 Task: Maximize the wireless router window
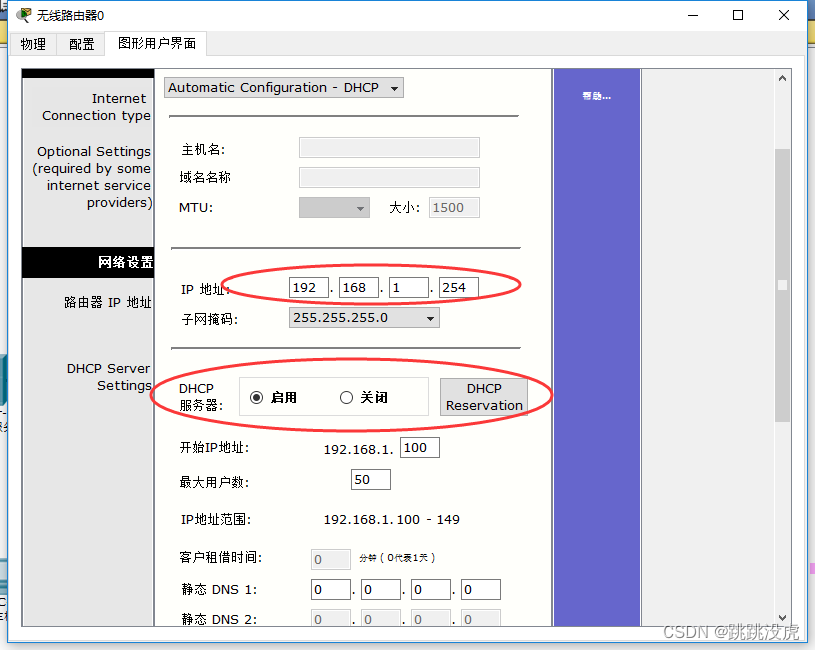pos(738,15)
